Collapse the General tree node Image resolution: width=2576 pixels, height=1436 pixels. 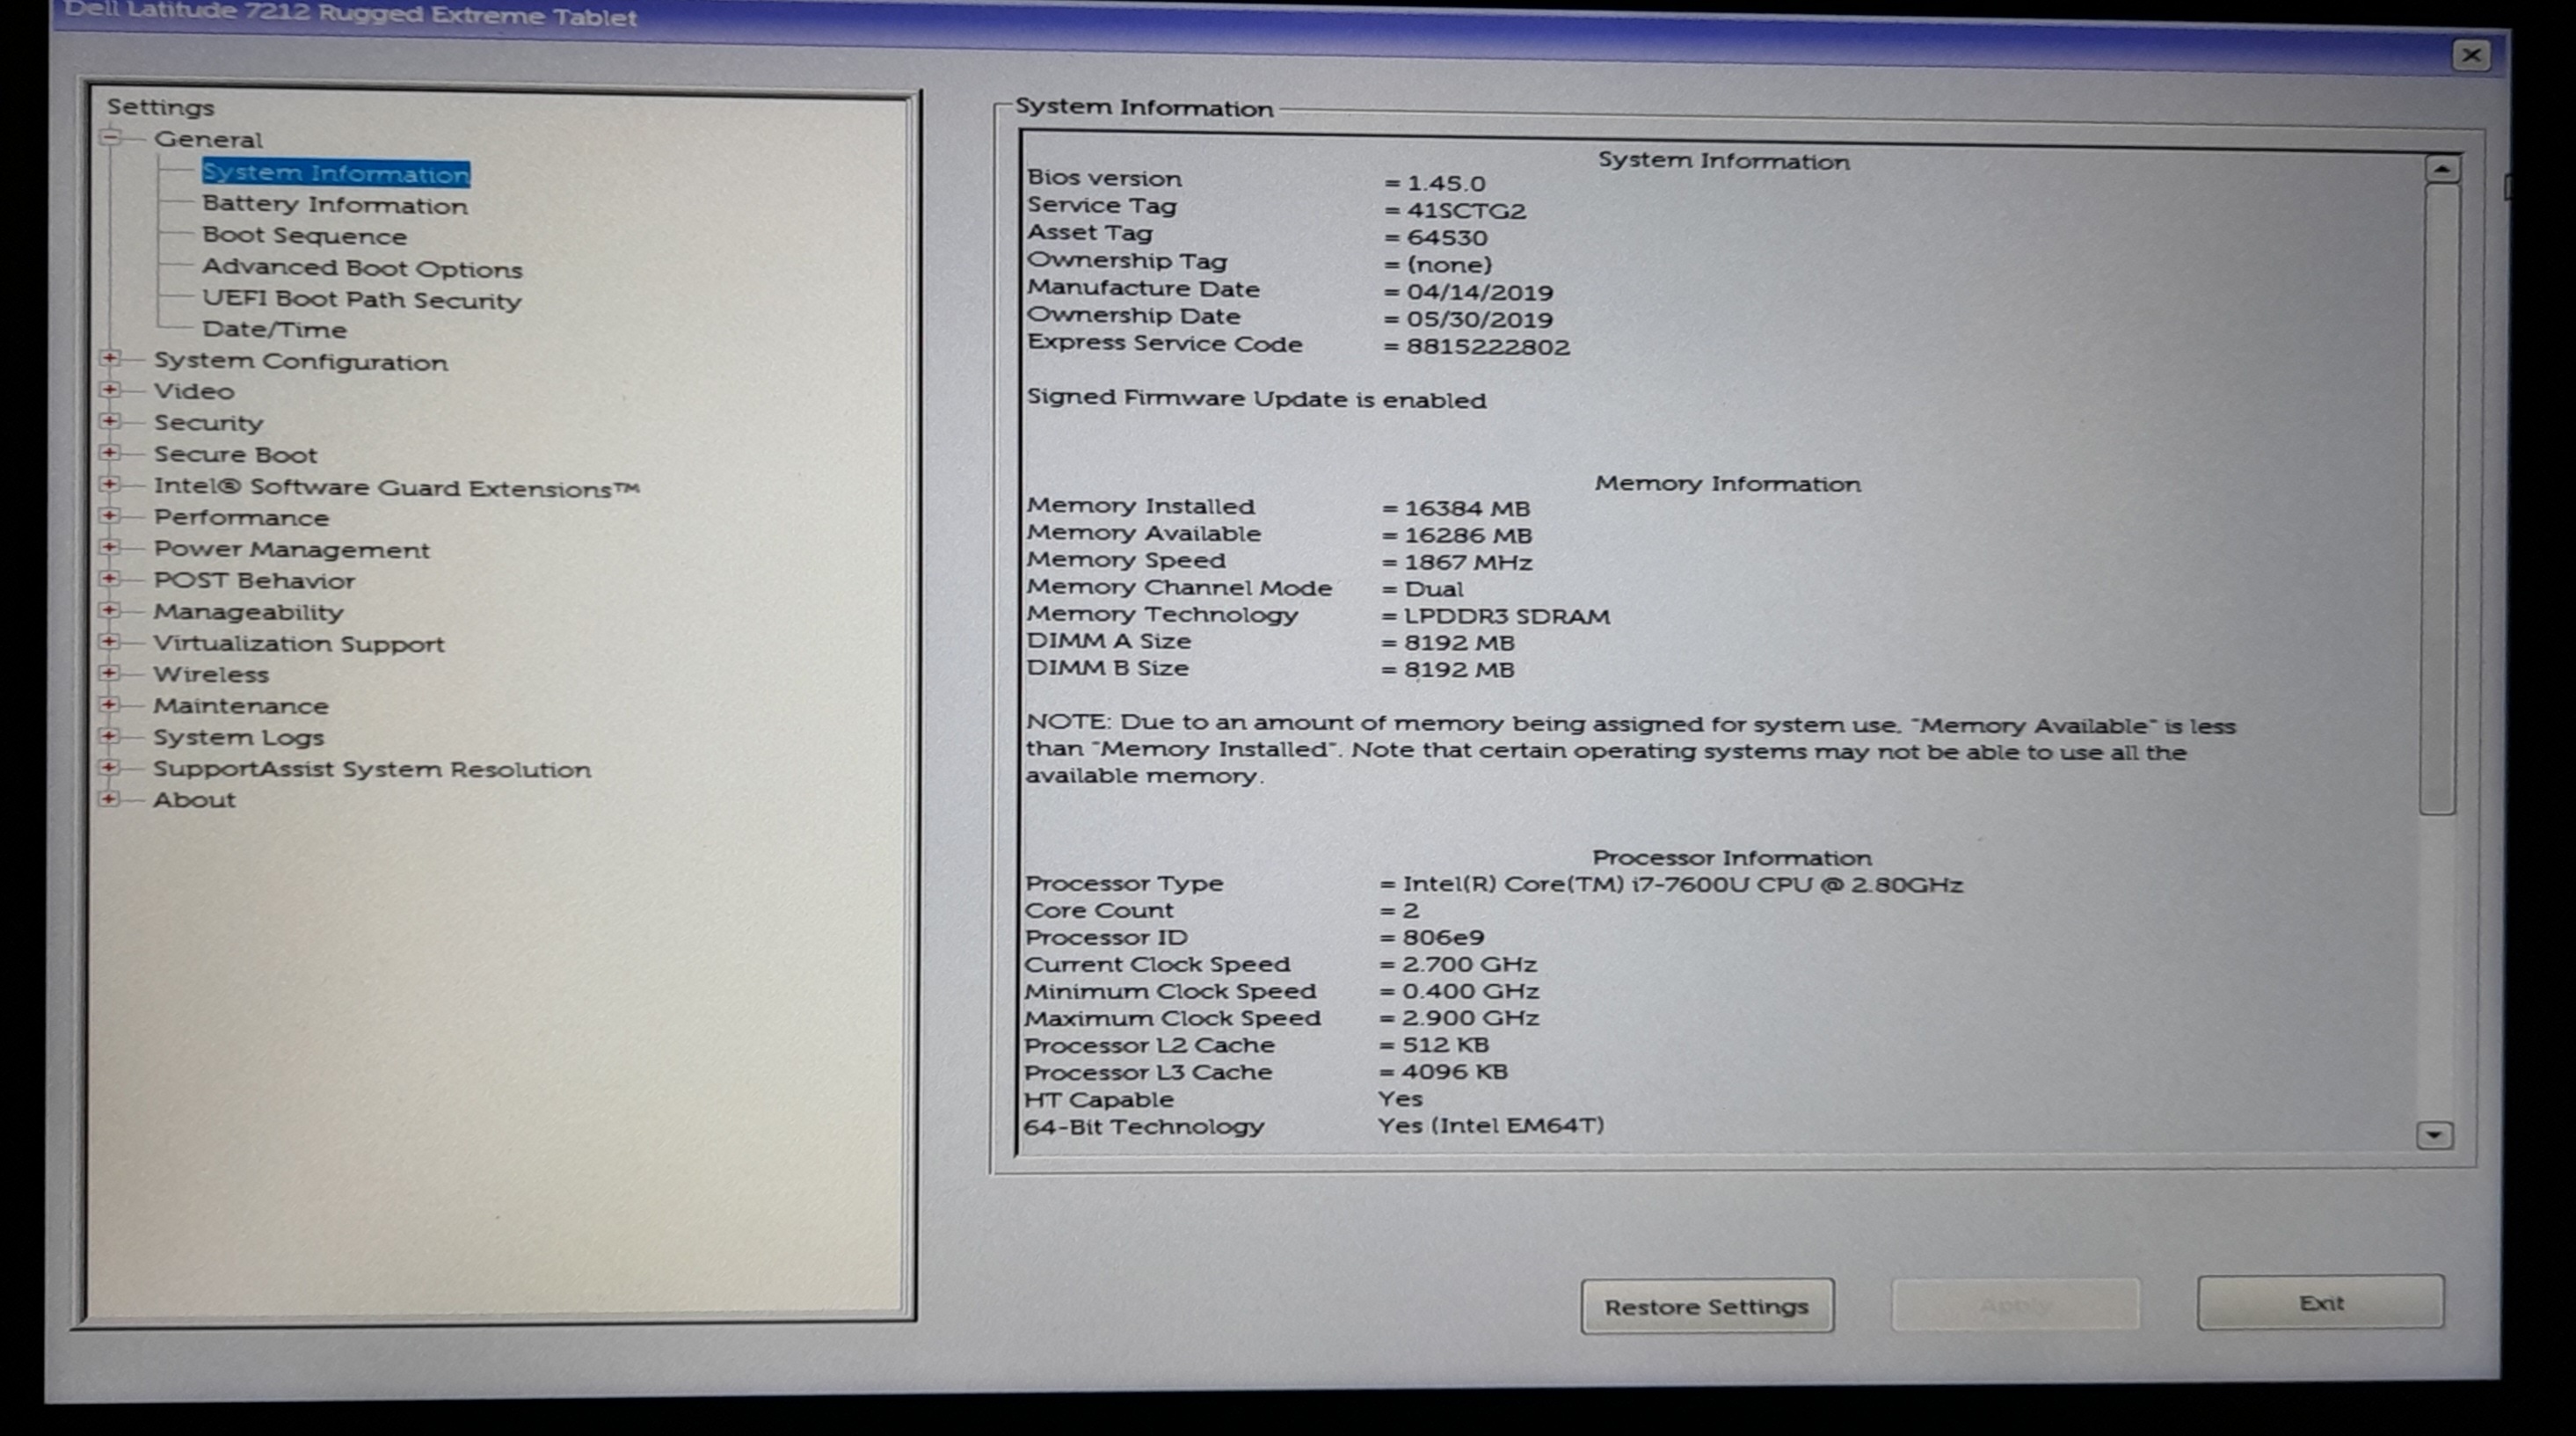[110, 138]
